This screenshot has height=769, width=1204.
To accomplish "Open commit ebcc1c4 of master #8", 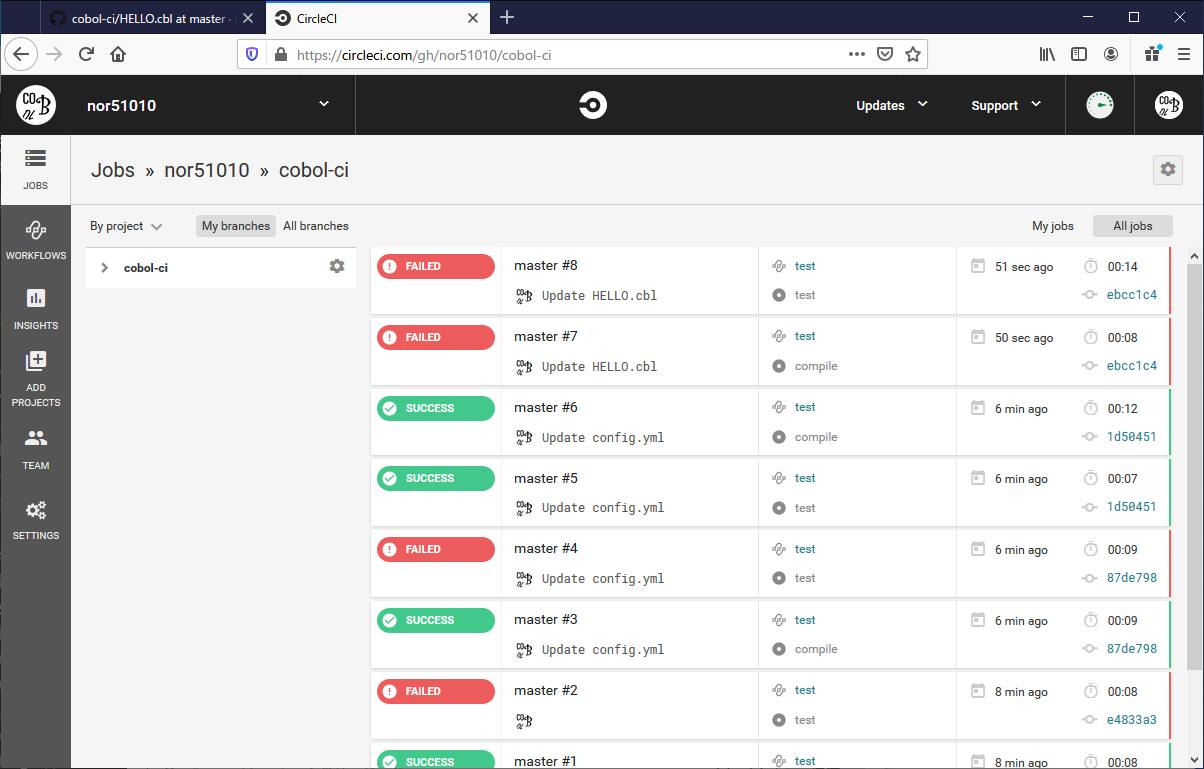I will point(1132,295).
